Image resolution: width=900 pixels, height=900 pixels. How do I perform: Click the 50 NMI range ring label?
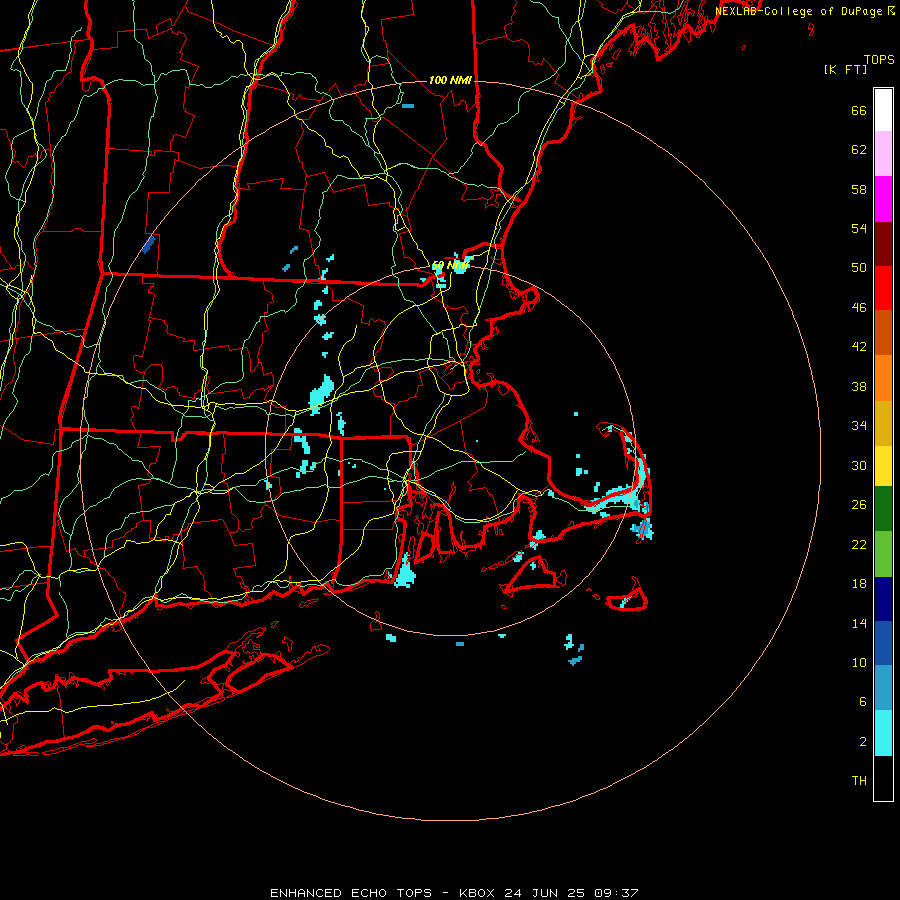coord(450,266)
